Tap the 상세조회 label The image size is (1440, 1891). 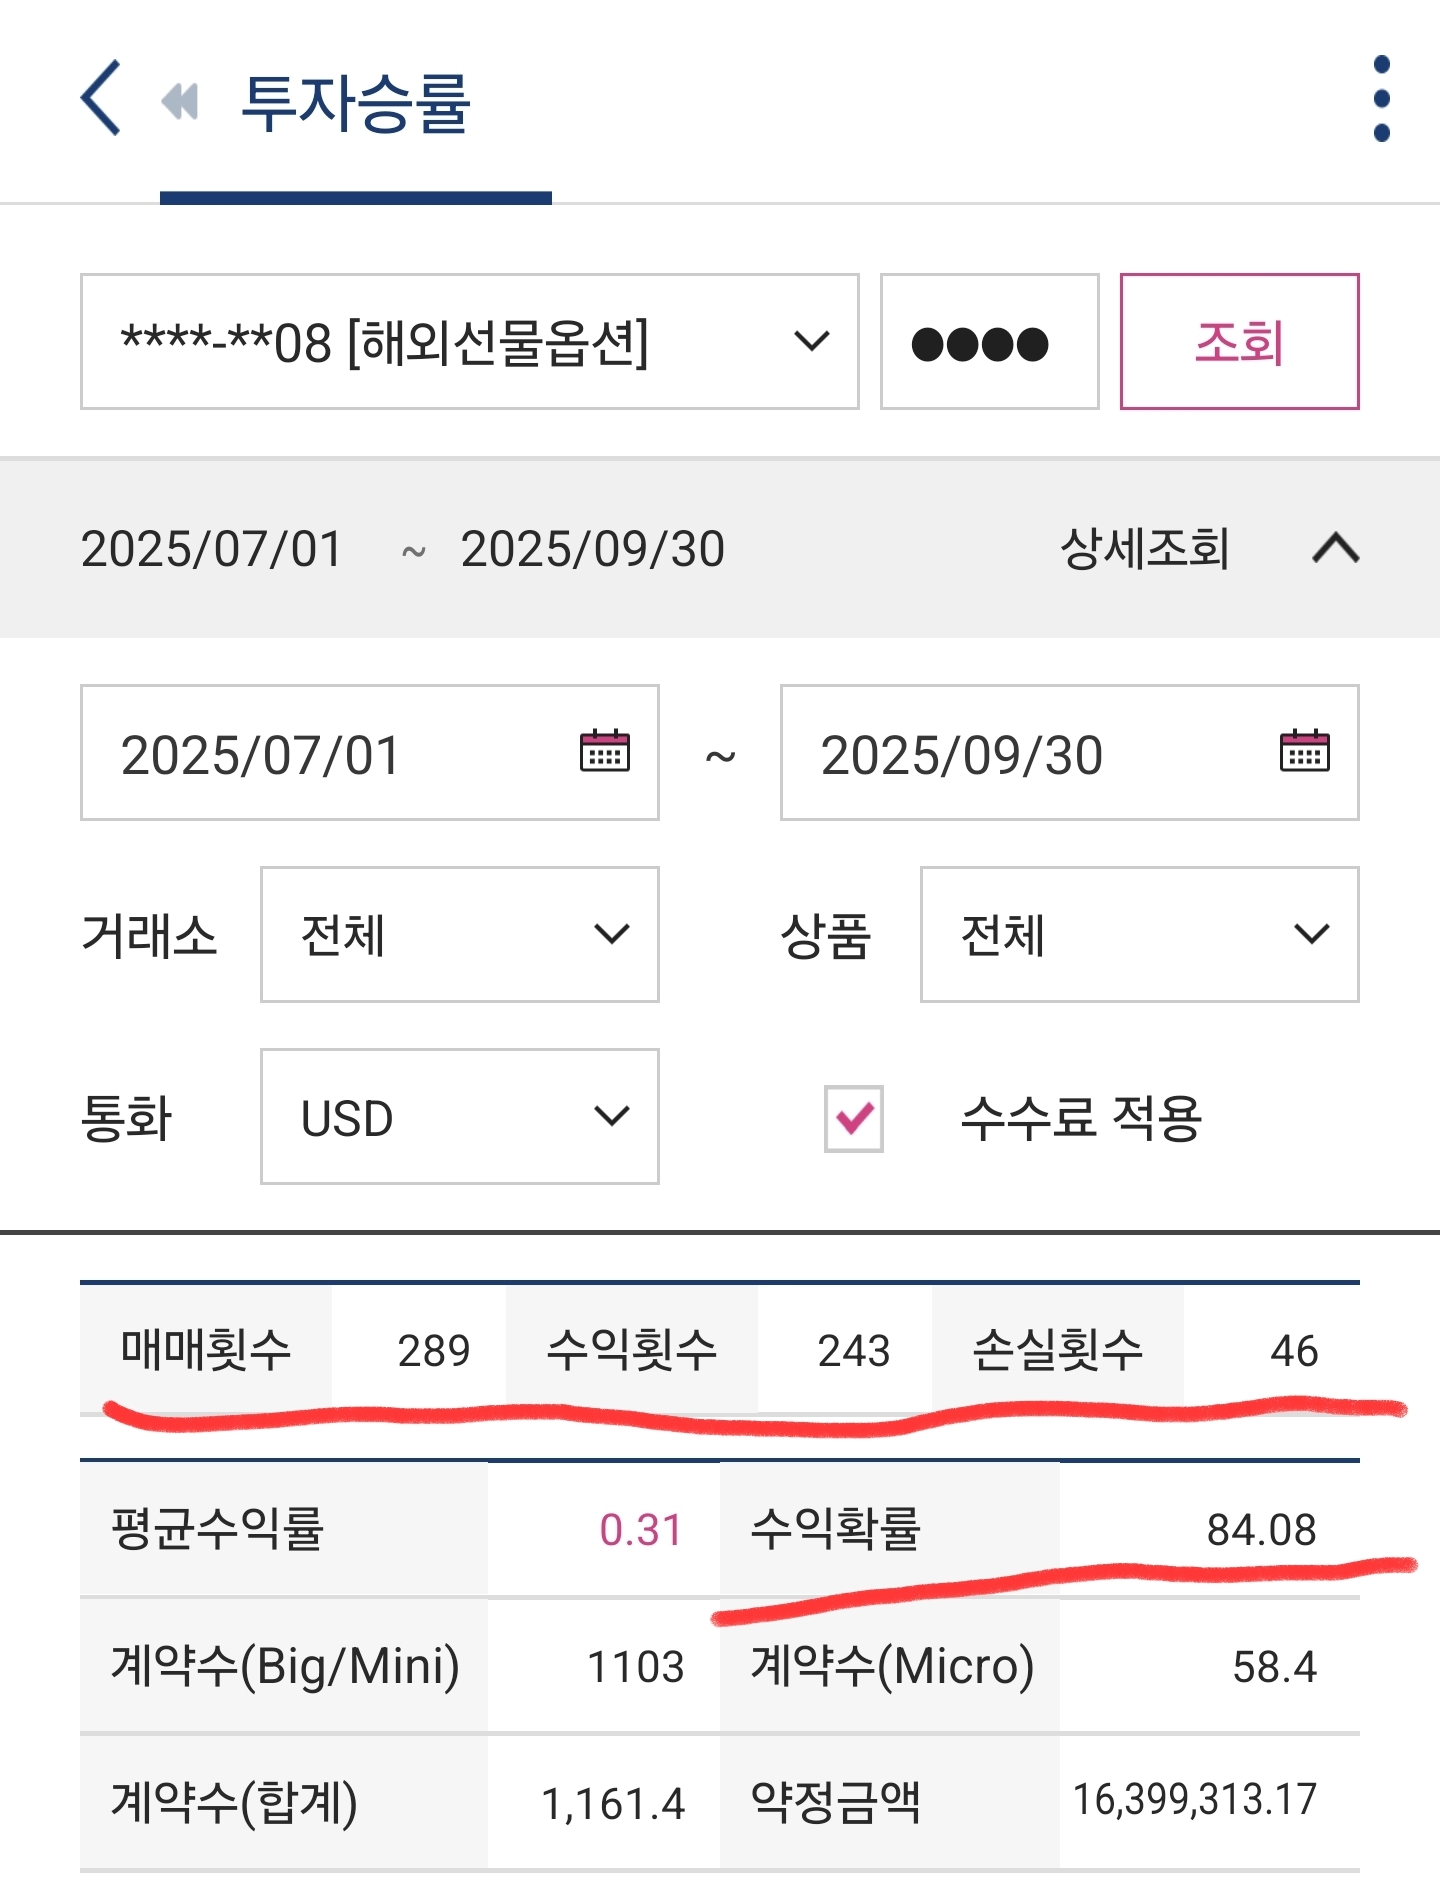pyautogui.click(x=1145, y=548)
